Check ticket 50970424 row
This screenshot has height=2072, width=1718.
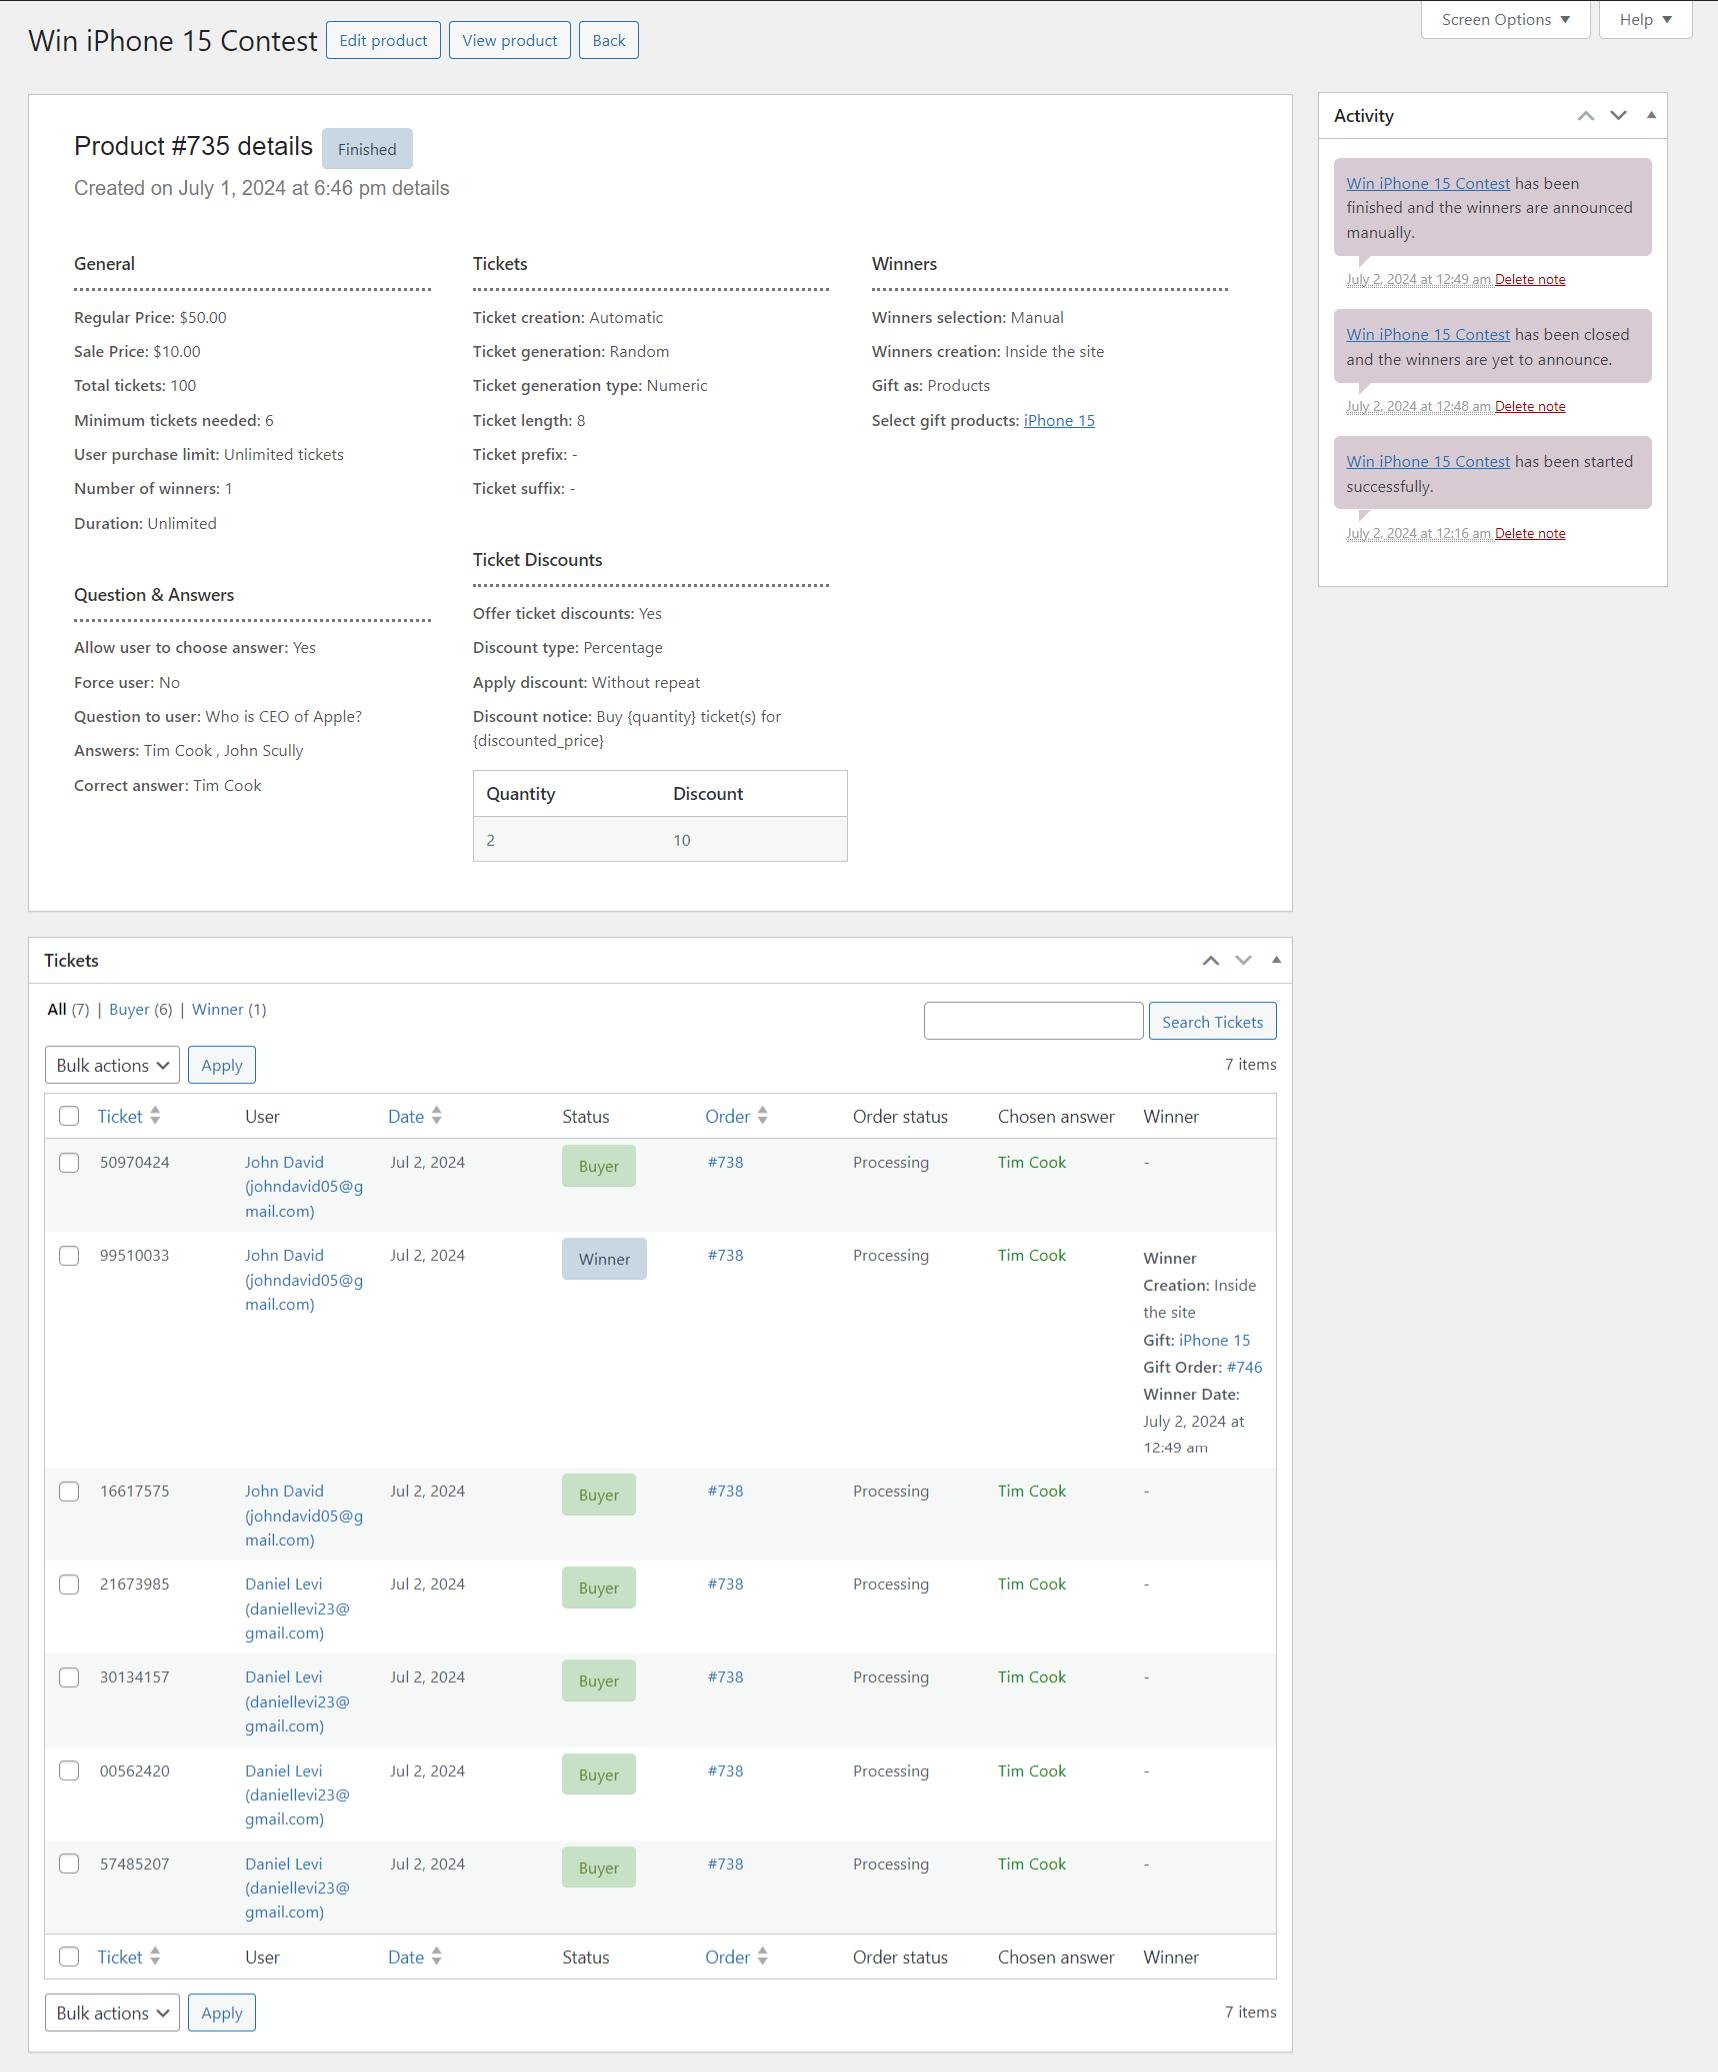click(69, 1162)
